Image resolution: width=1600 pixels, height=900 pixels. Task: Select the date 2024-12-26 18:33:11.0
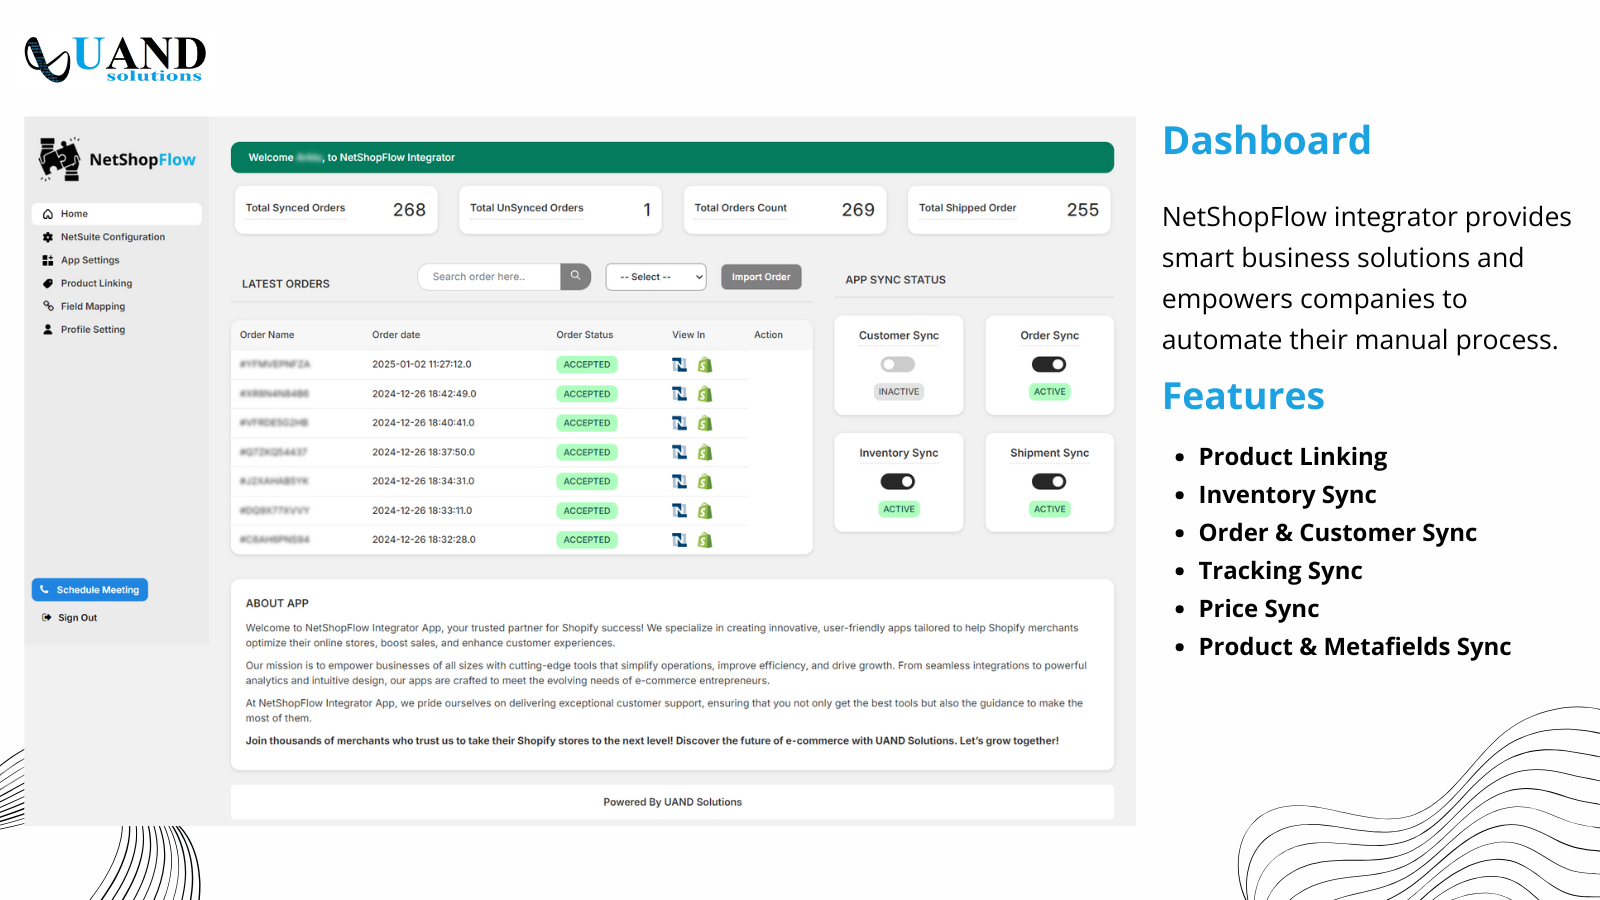tap(422, 511)
